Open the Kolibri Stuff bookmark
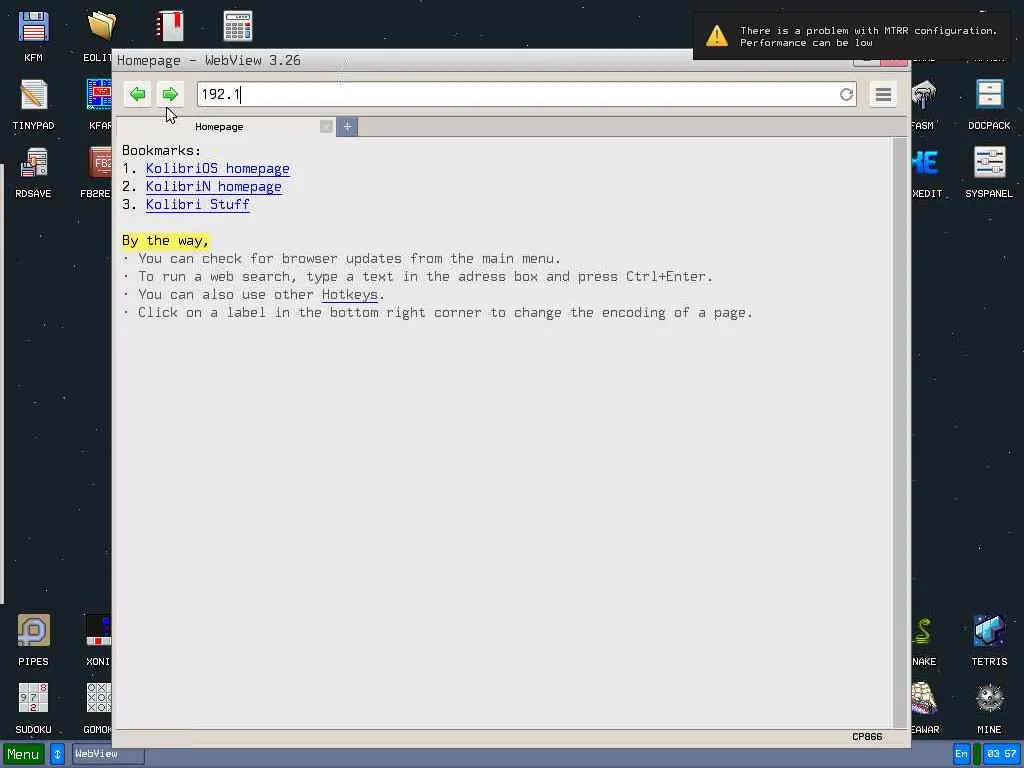The image size is (1024, 768). pos(197,204)
